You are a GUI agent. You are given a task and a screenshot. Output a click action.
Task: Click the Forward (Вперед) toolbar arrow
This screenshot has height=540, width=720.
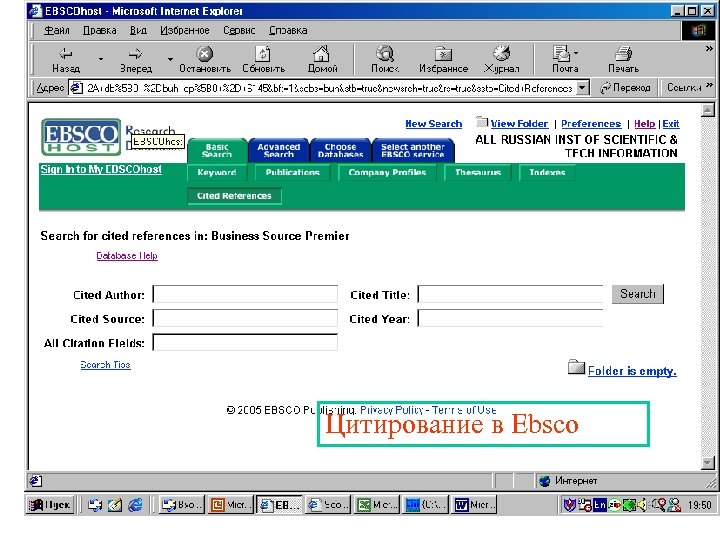click(x=135, y=60)
